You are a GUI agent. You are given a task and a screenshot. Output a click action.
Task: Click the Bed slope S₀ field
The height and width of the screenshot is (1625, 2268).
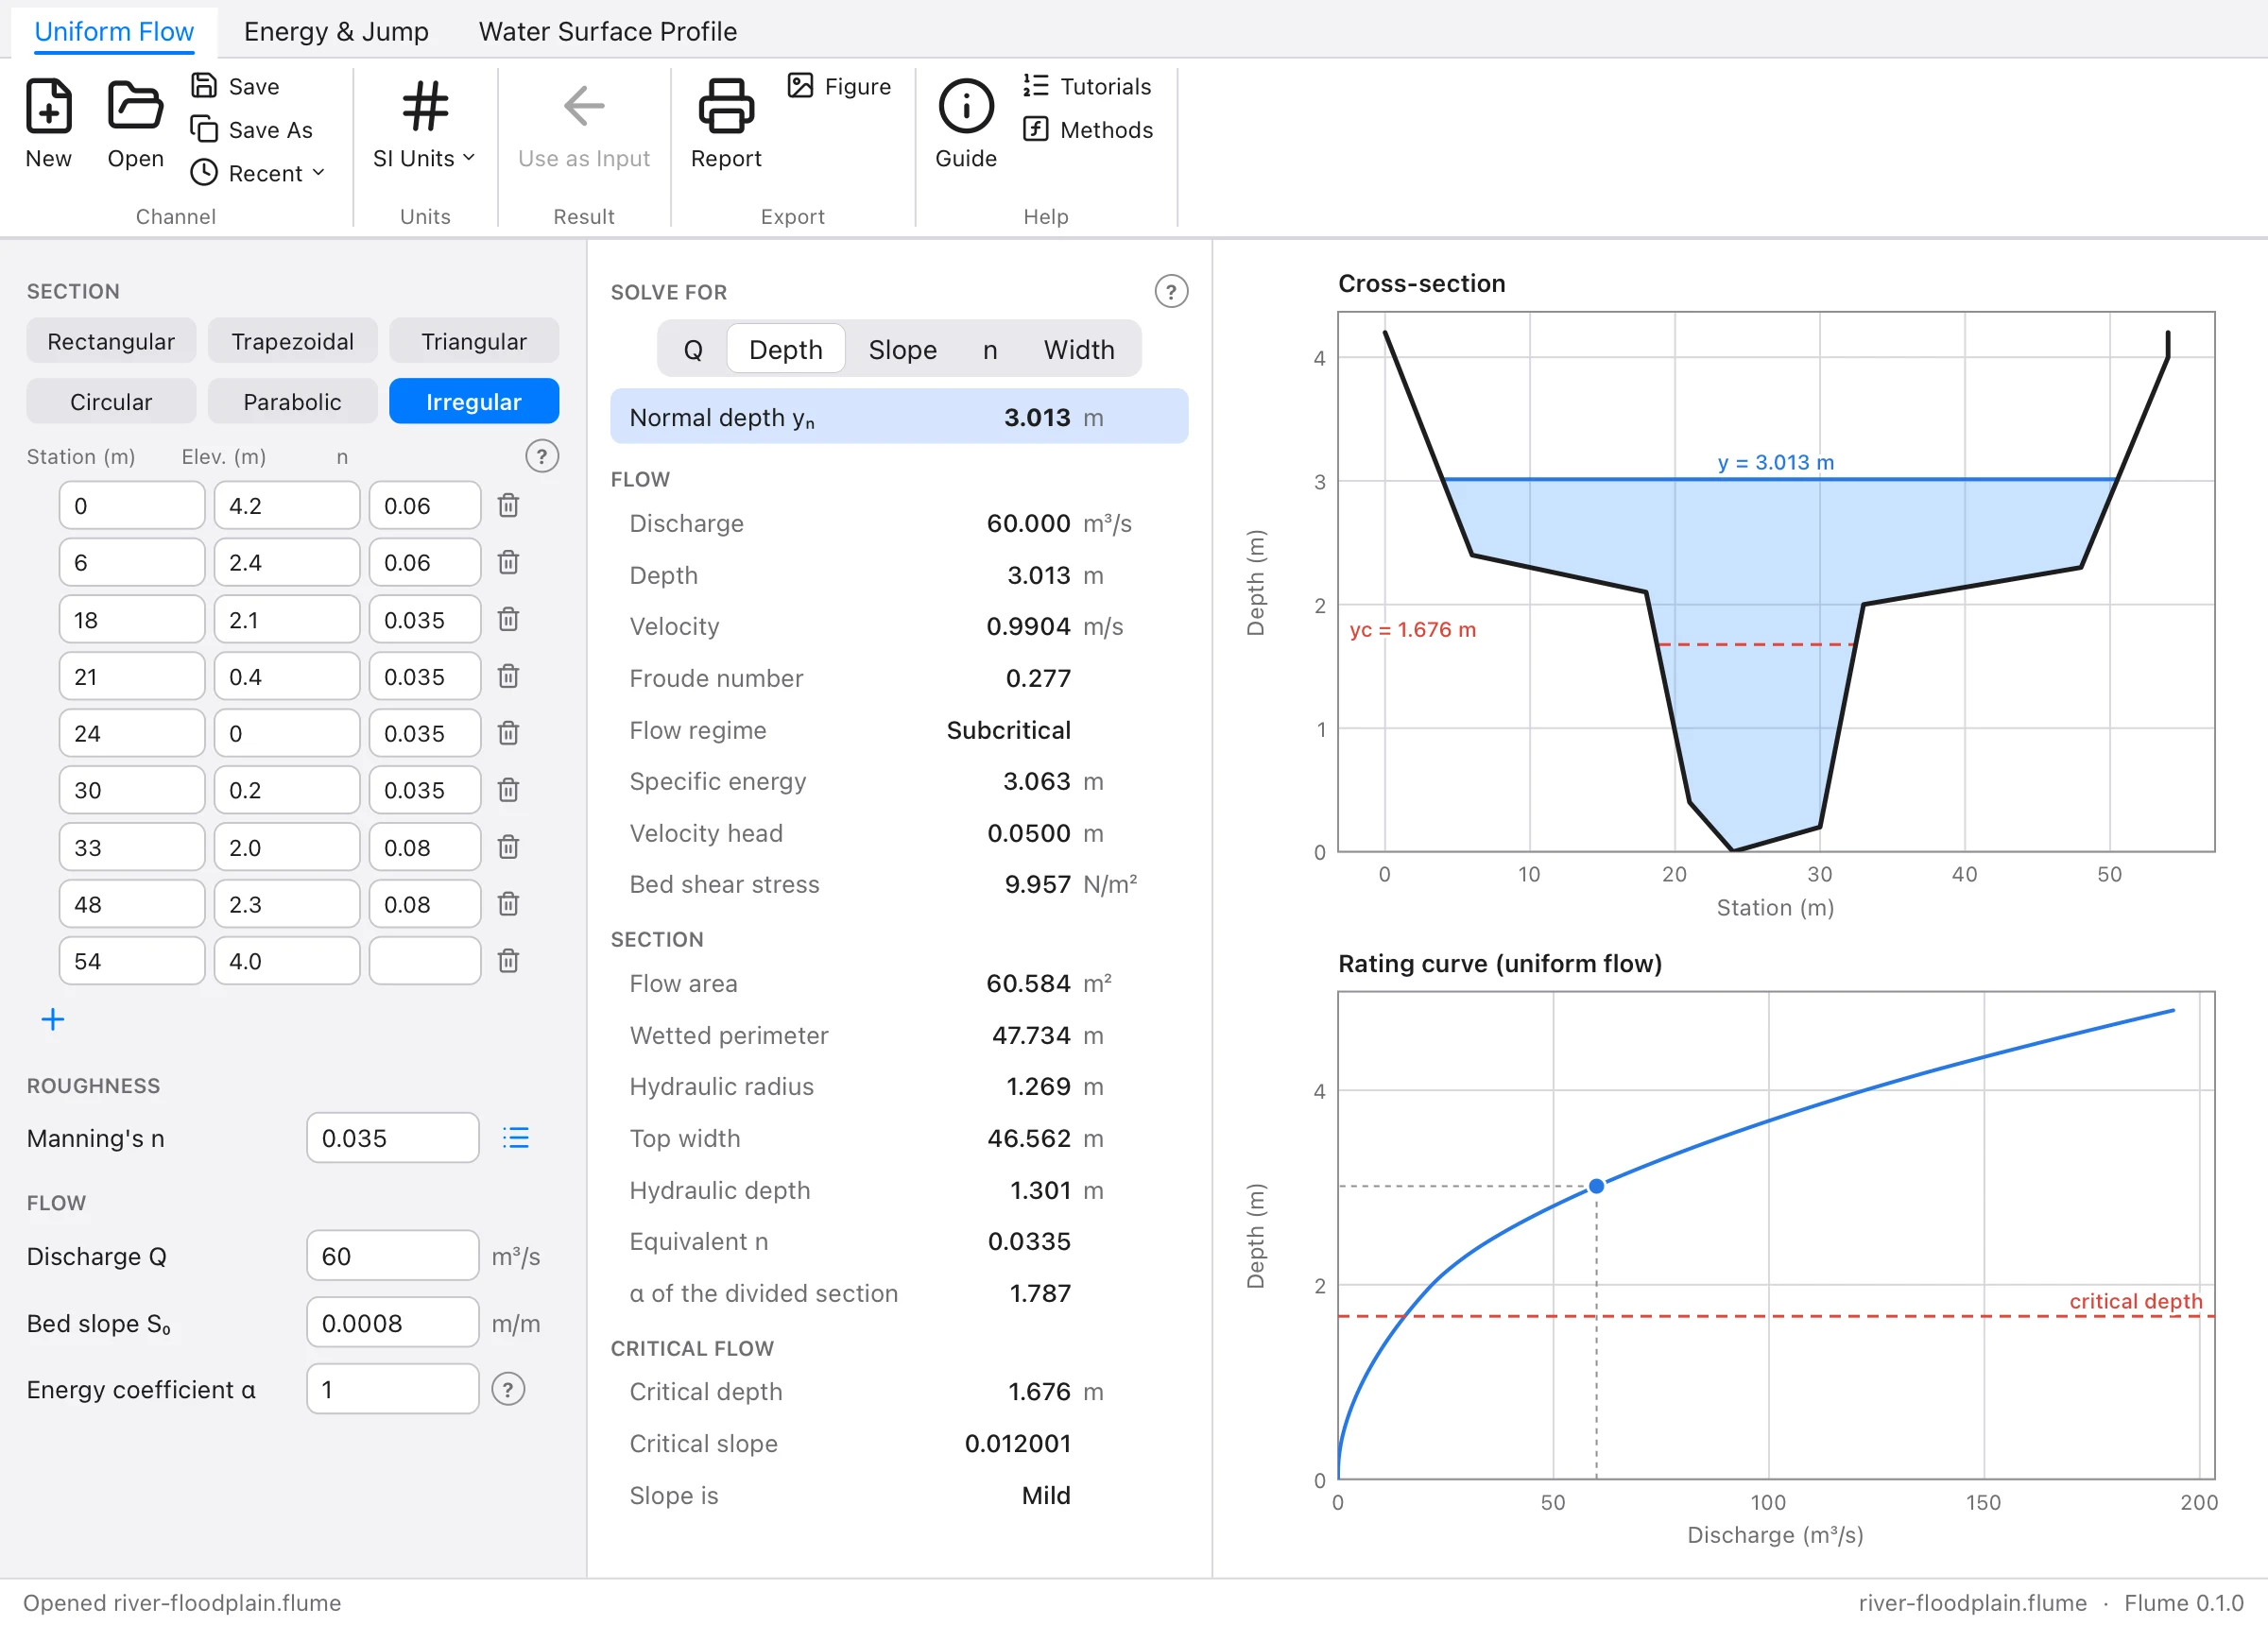(392, 1323)
